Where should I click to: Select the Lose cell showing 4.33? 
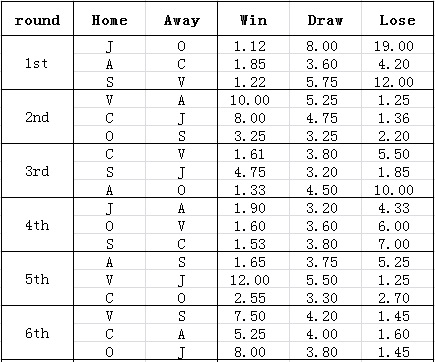[x=397, y=207]
